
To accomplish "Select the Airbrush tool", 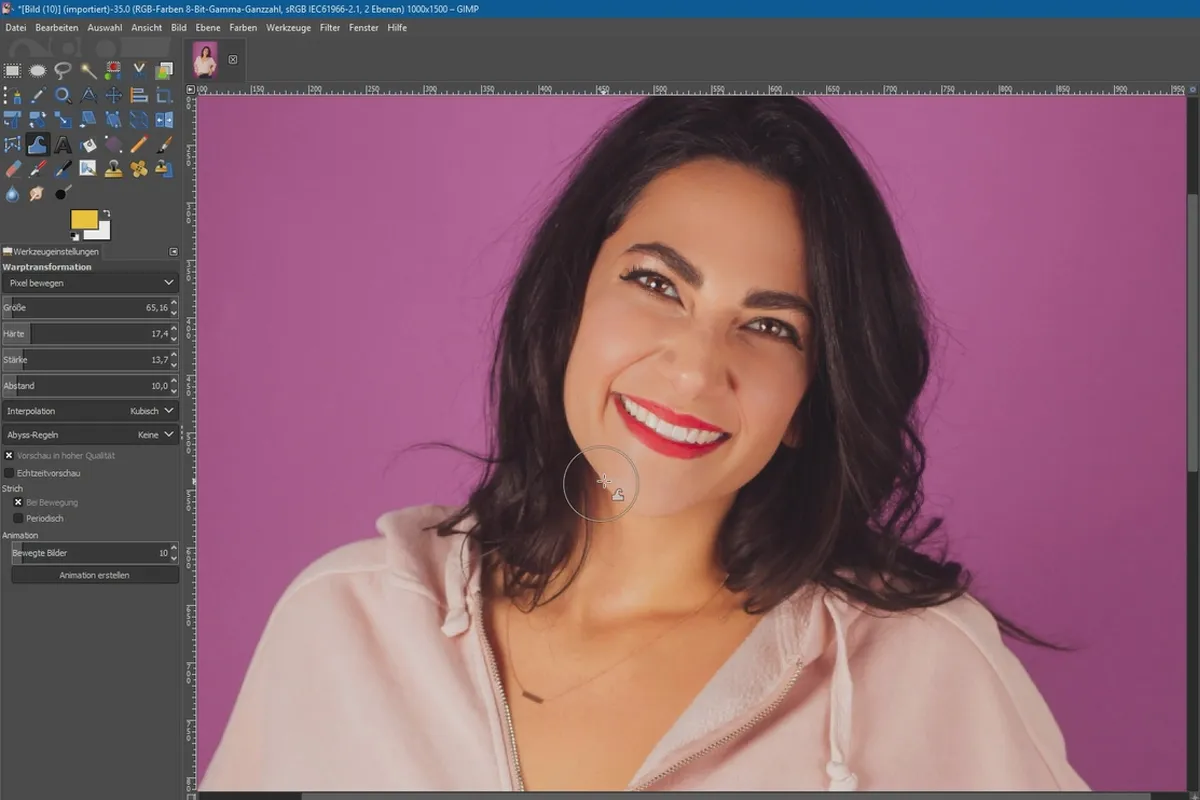I will pyautogui.click(x=38, y=170).
